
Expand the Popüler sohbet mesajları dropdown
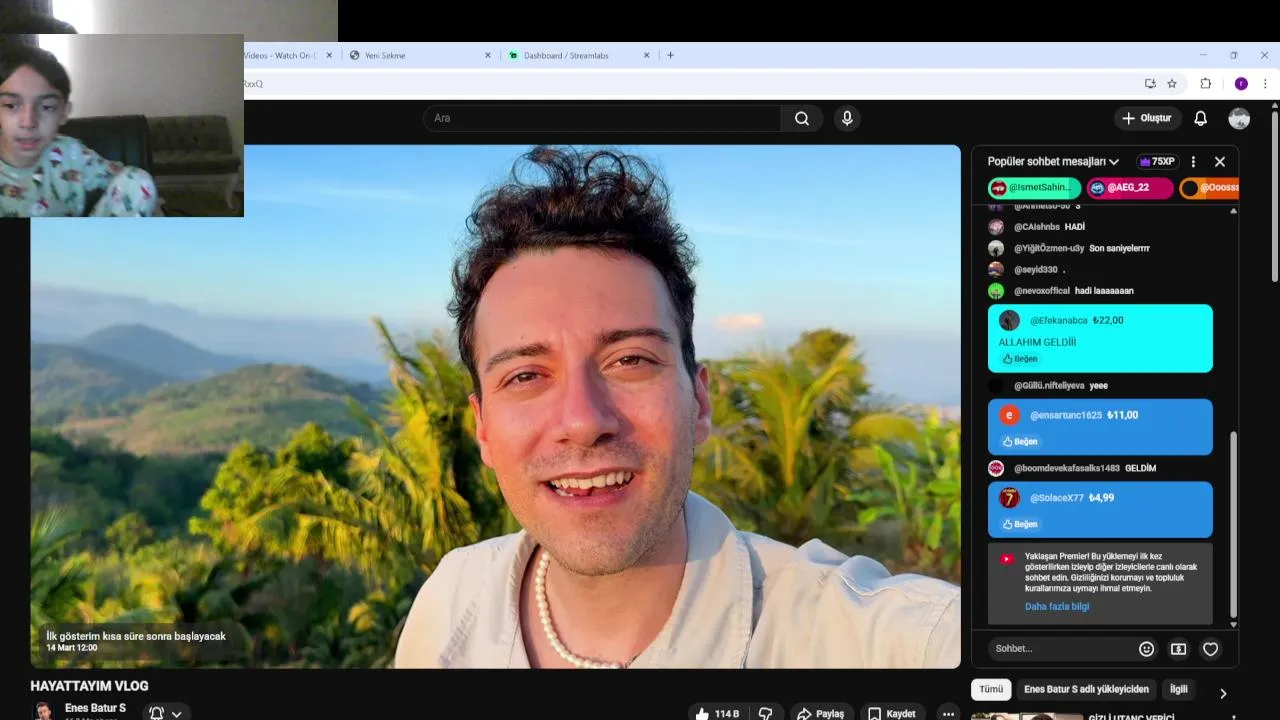pos(1053,161)
